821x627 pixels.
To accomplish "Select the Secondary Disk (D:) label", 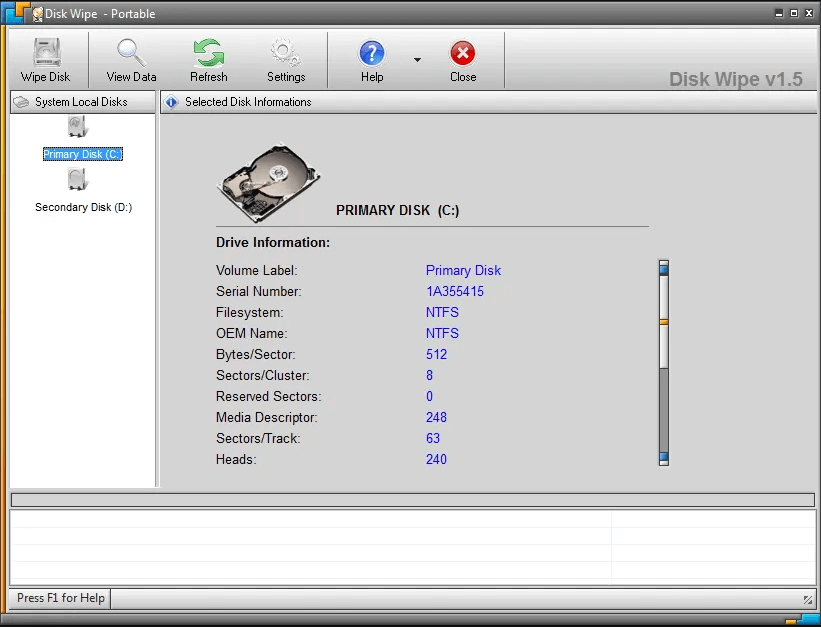I will (83, 207).
